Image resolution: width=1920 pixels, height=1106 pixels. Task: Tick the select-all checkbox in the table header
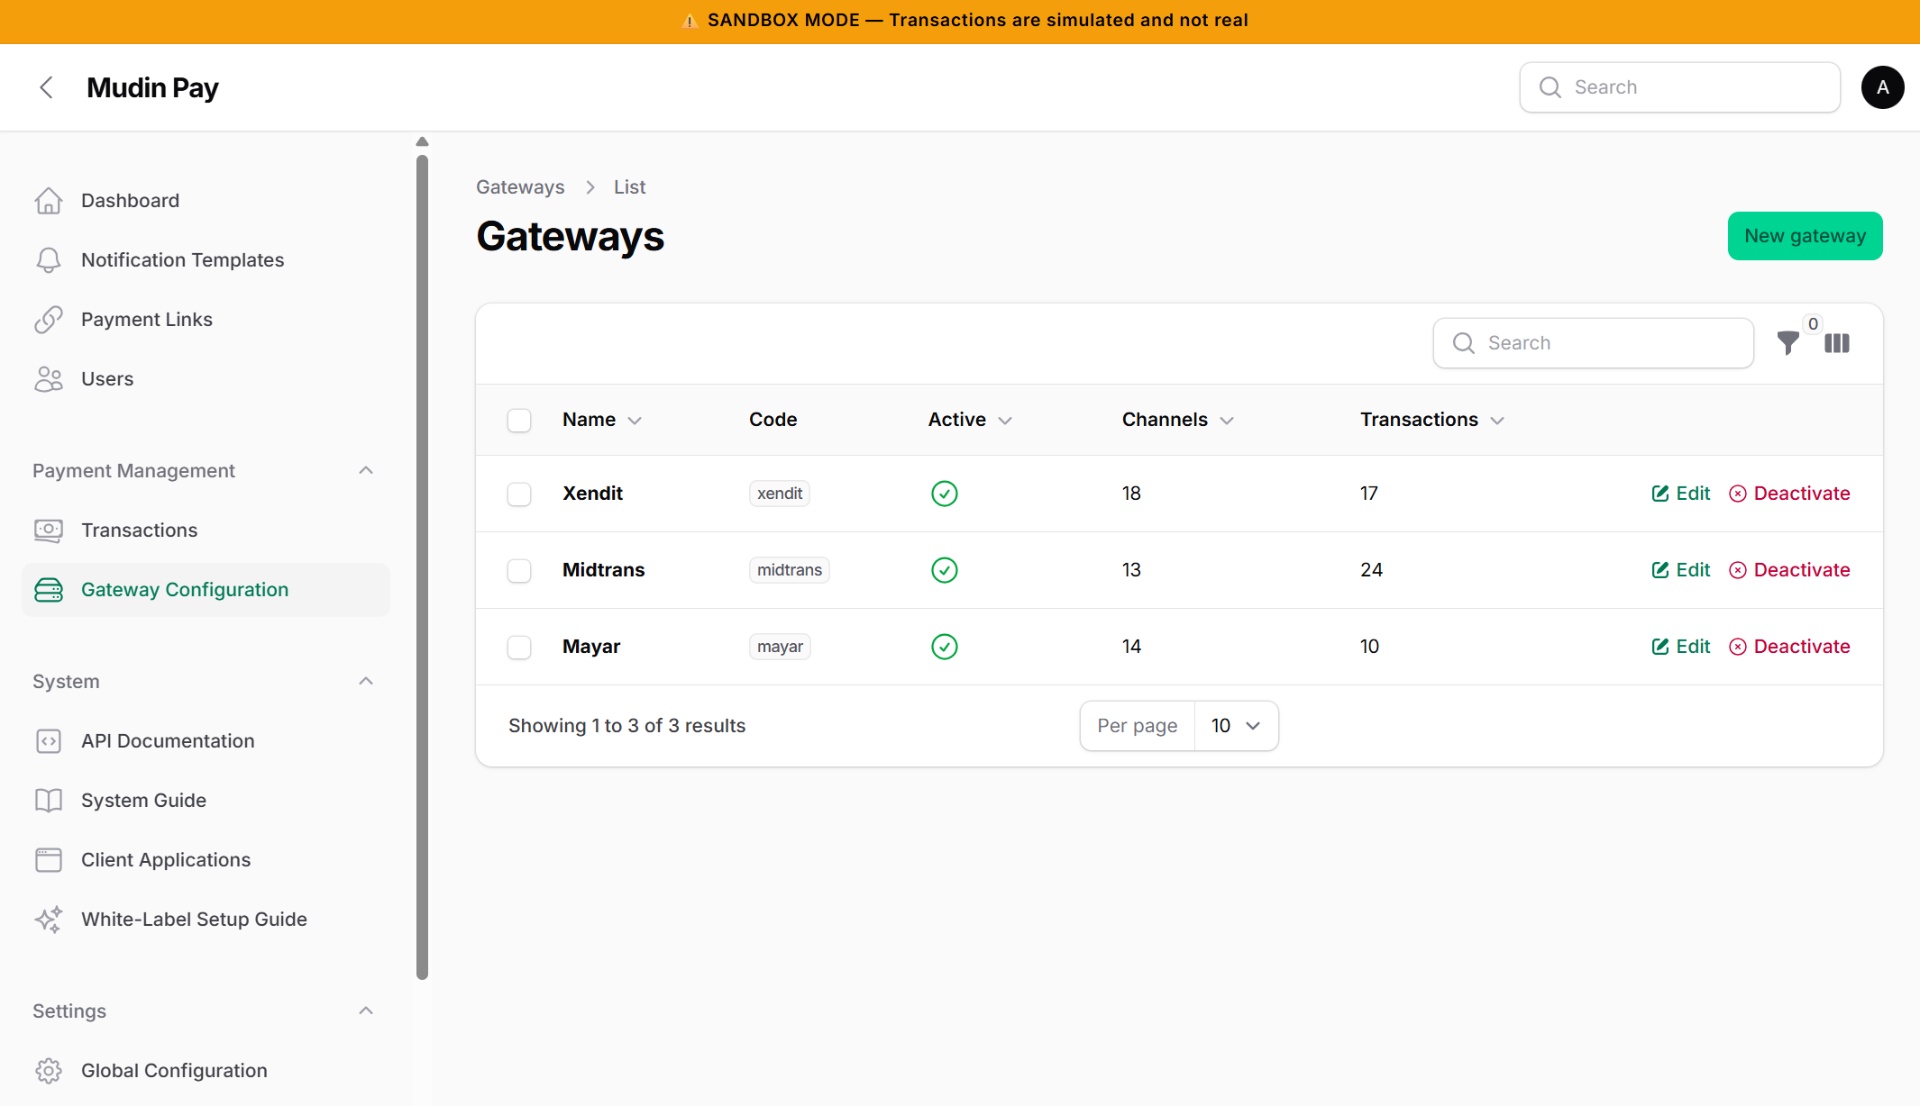point(519,420)
